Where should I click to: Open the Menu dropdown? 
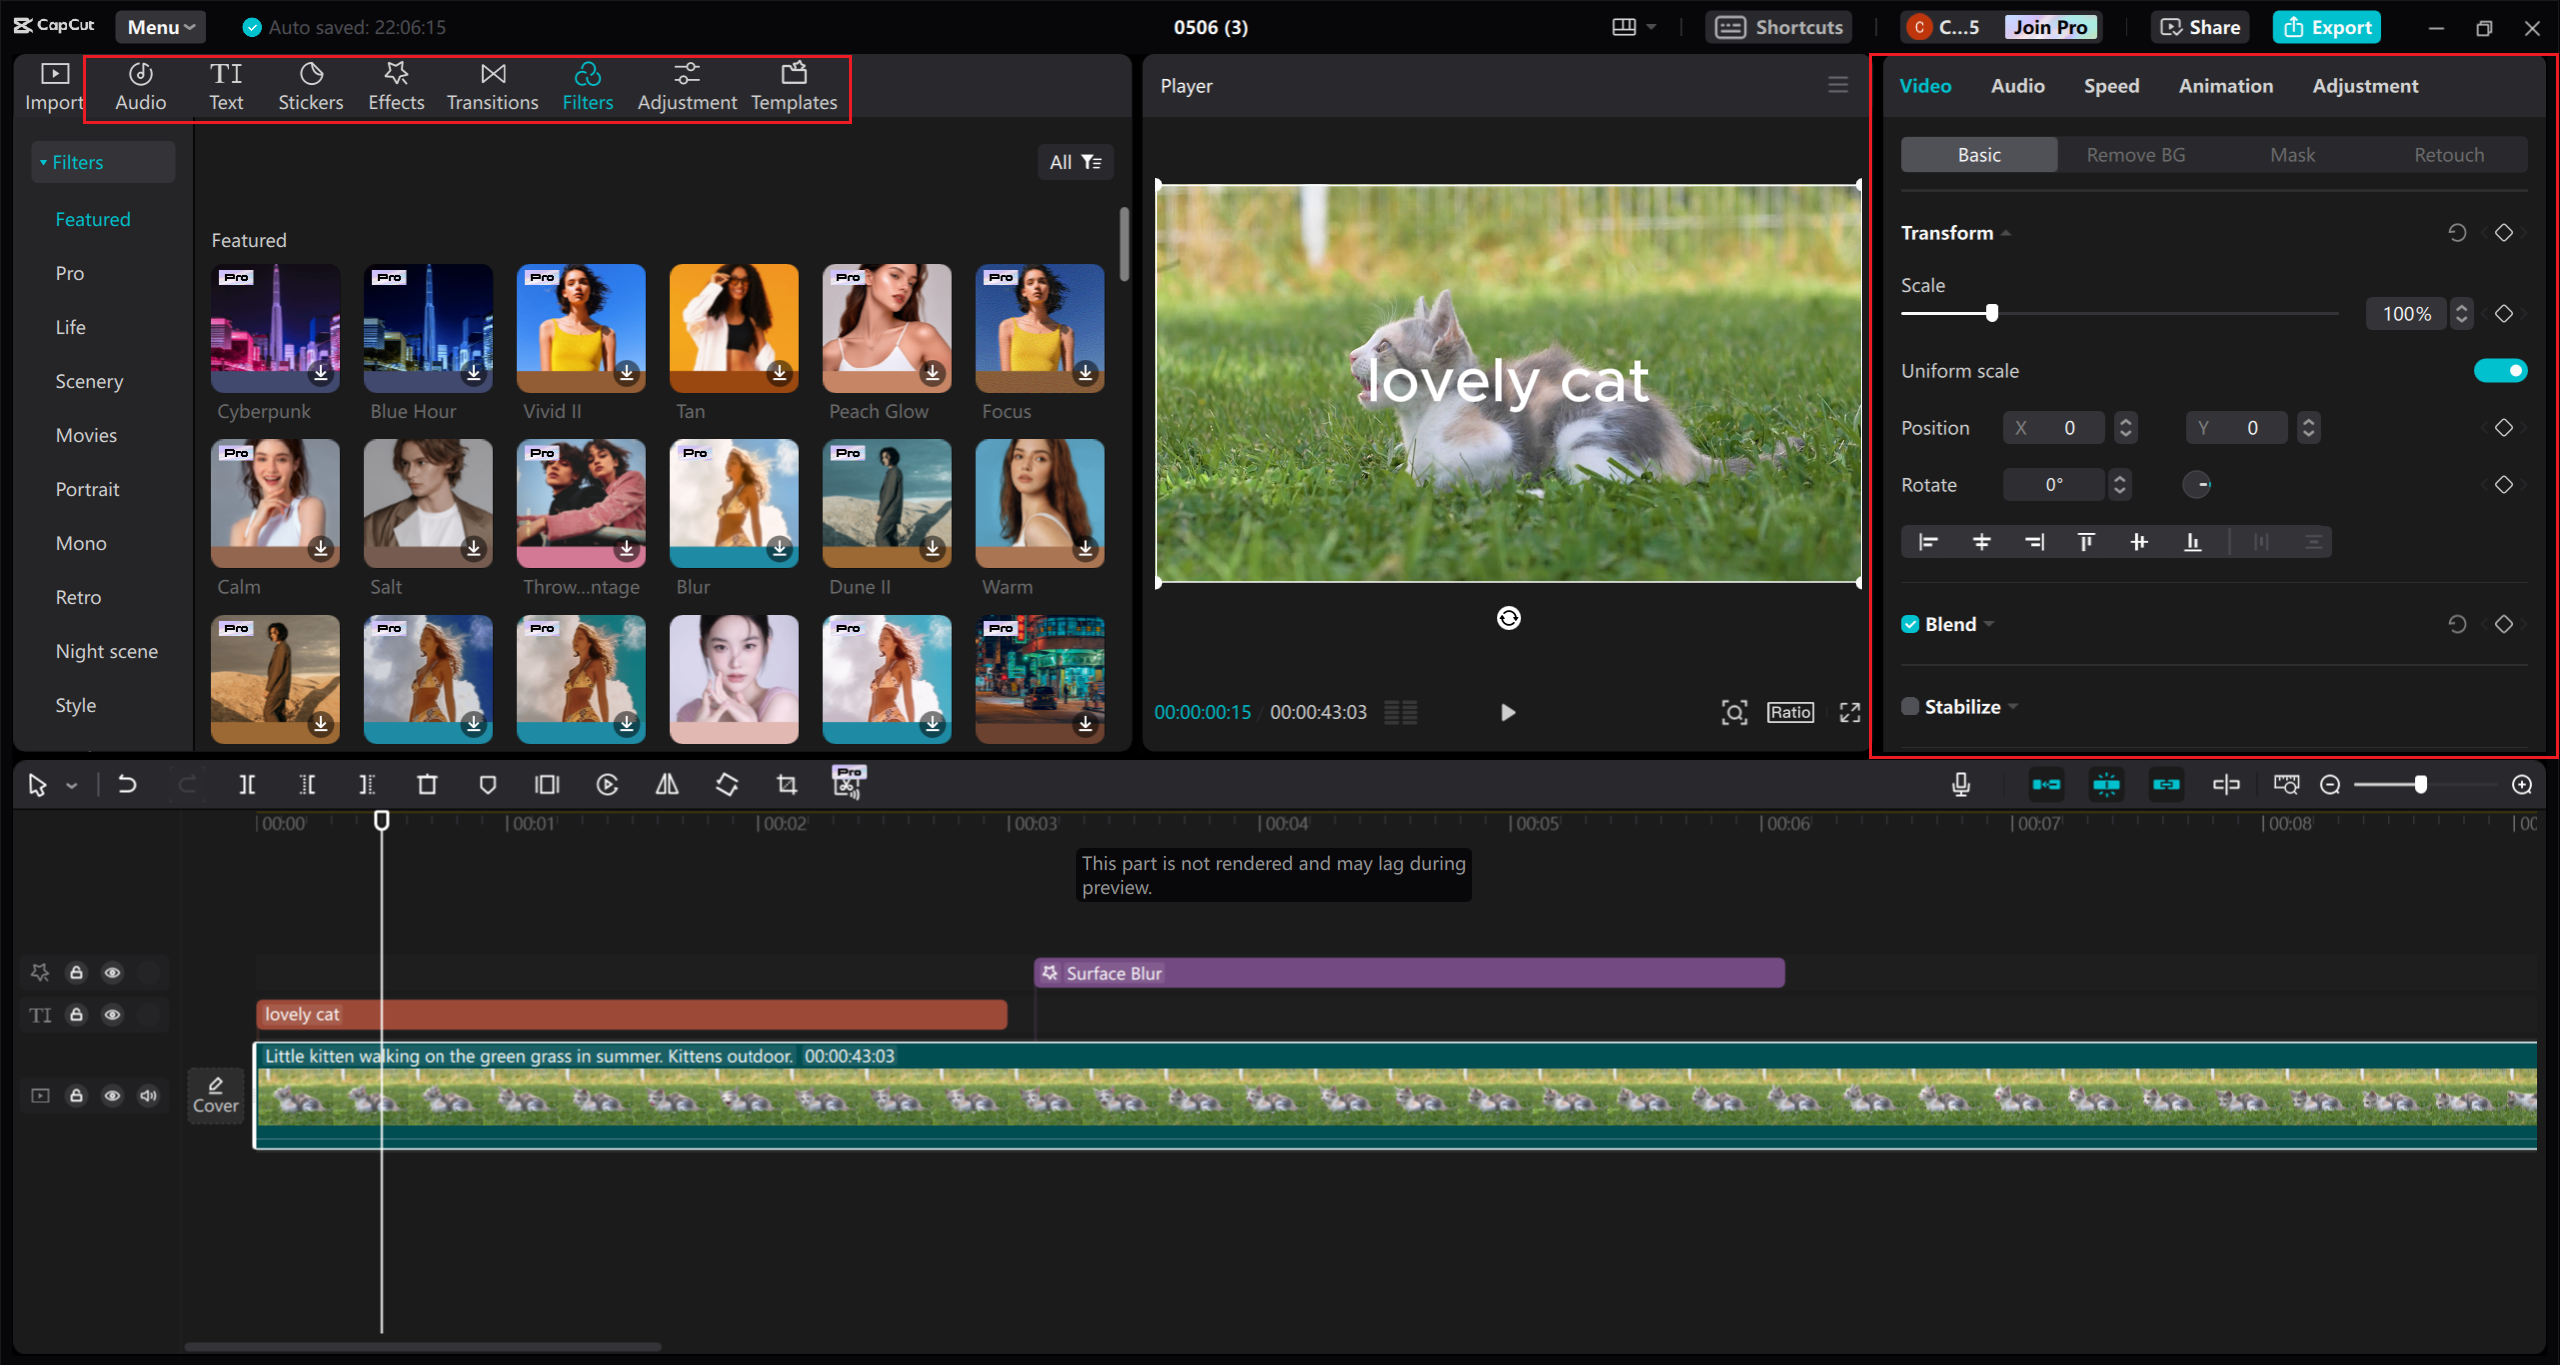160,27
